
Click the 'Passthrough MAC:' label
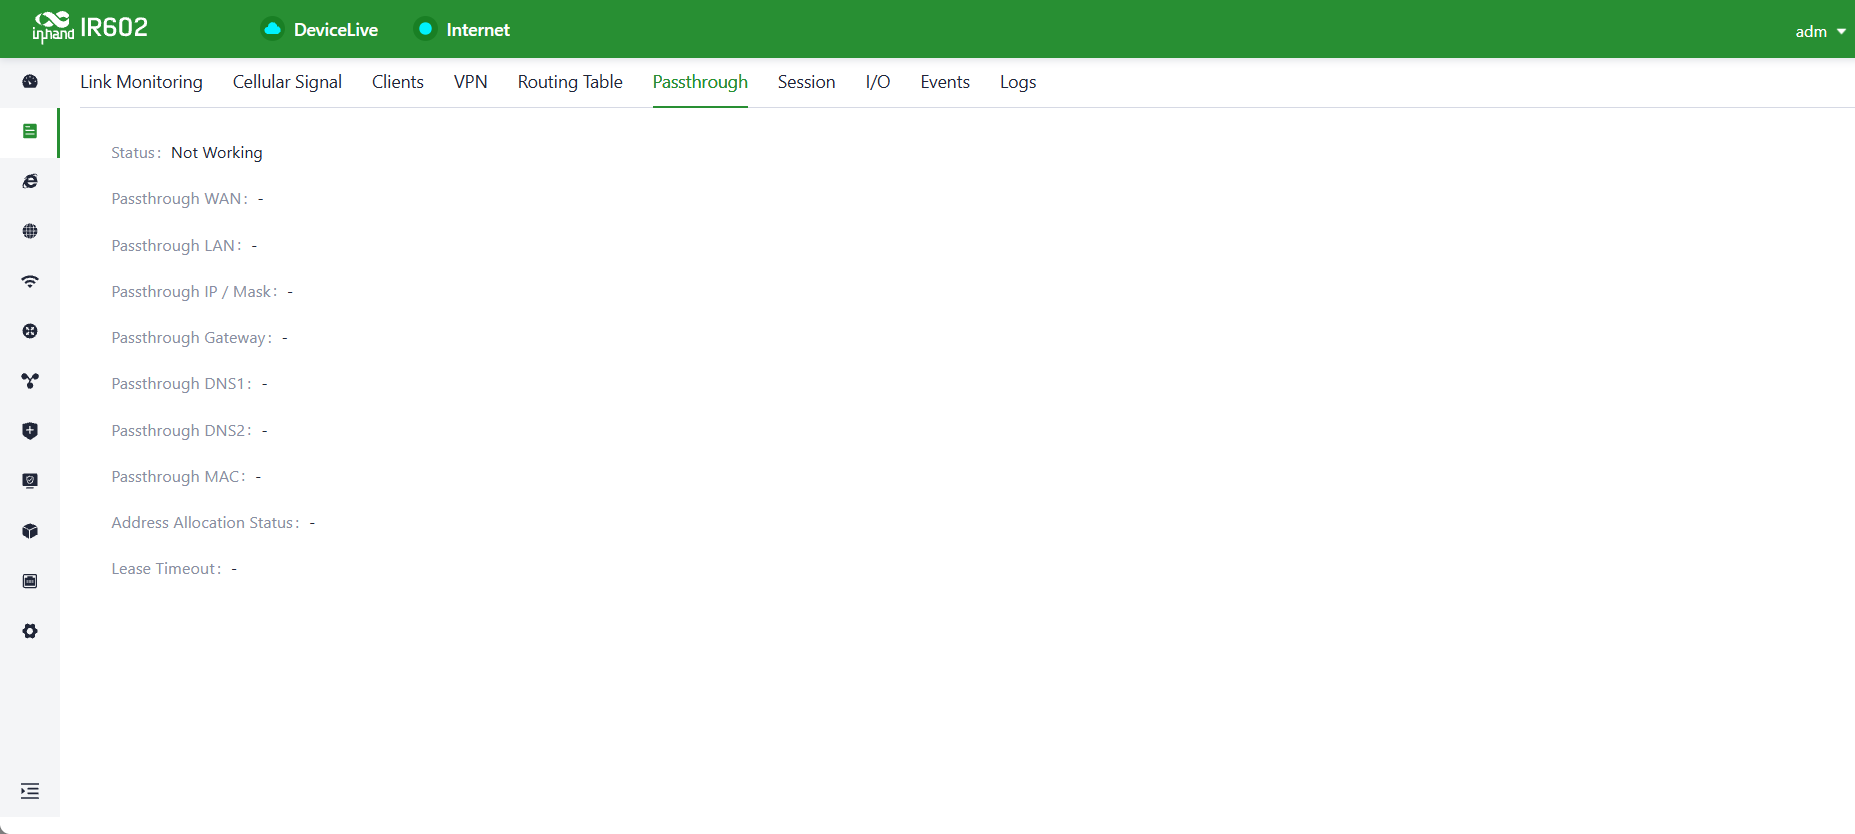179,476
